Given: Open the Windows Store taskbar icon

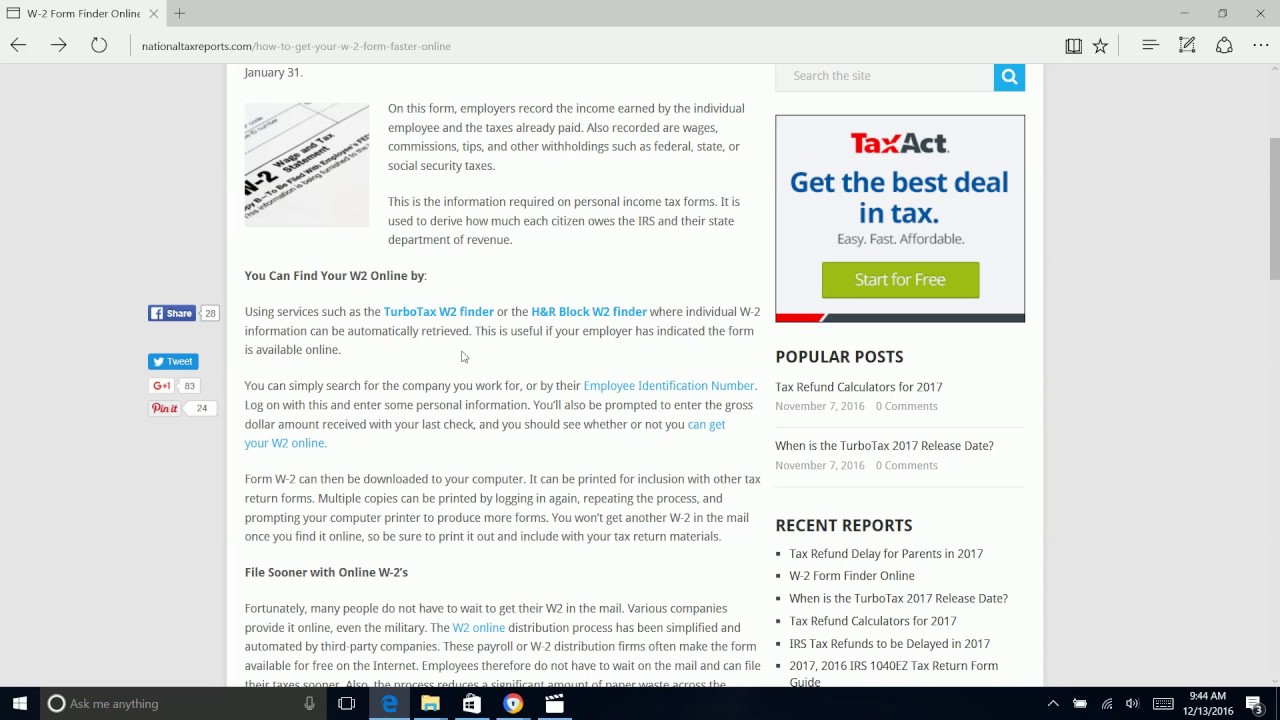Looking at the screenshot, I should [x=471, y=703].
